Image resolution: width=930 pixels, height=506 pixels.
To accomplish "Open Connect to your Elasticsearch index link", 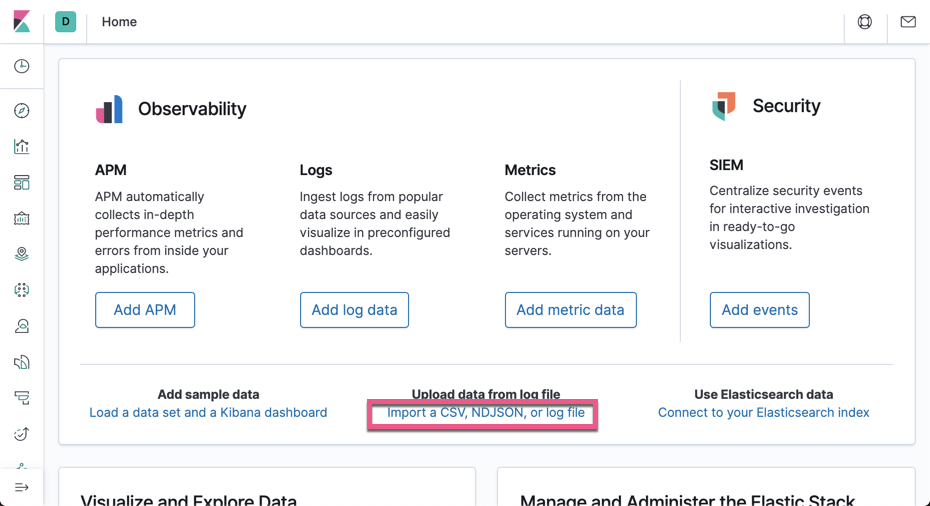I will click(763, 412).
